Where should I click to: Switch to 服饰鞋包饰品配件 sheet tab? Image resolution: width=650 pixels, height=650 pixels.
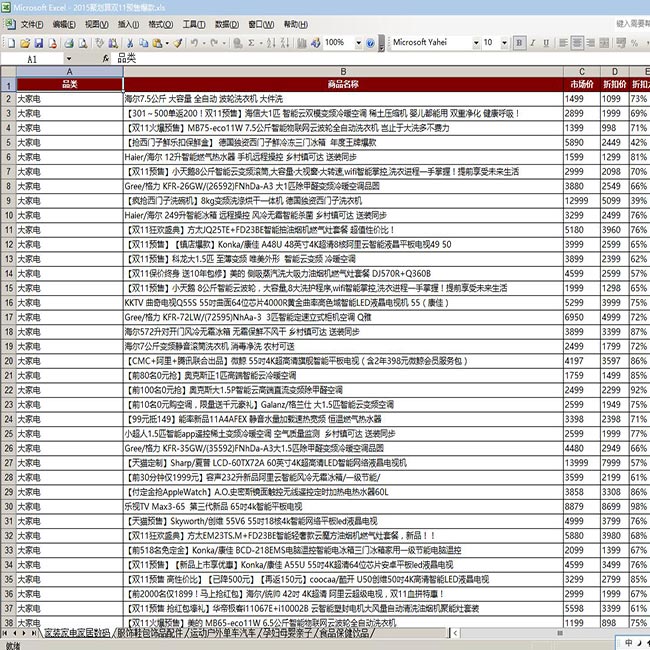pyautogui.click(x=150, y=633)
